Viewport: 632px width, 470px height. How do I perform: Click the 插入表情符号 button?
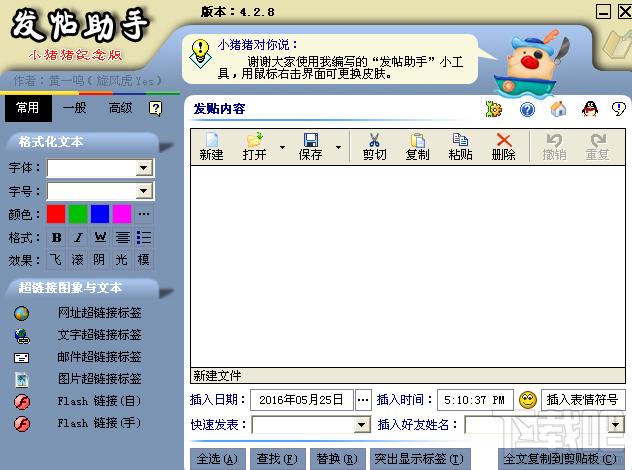[583, 400]
